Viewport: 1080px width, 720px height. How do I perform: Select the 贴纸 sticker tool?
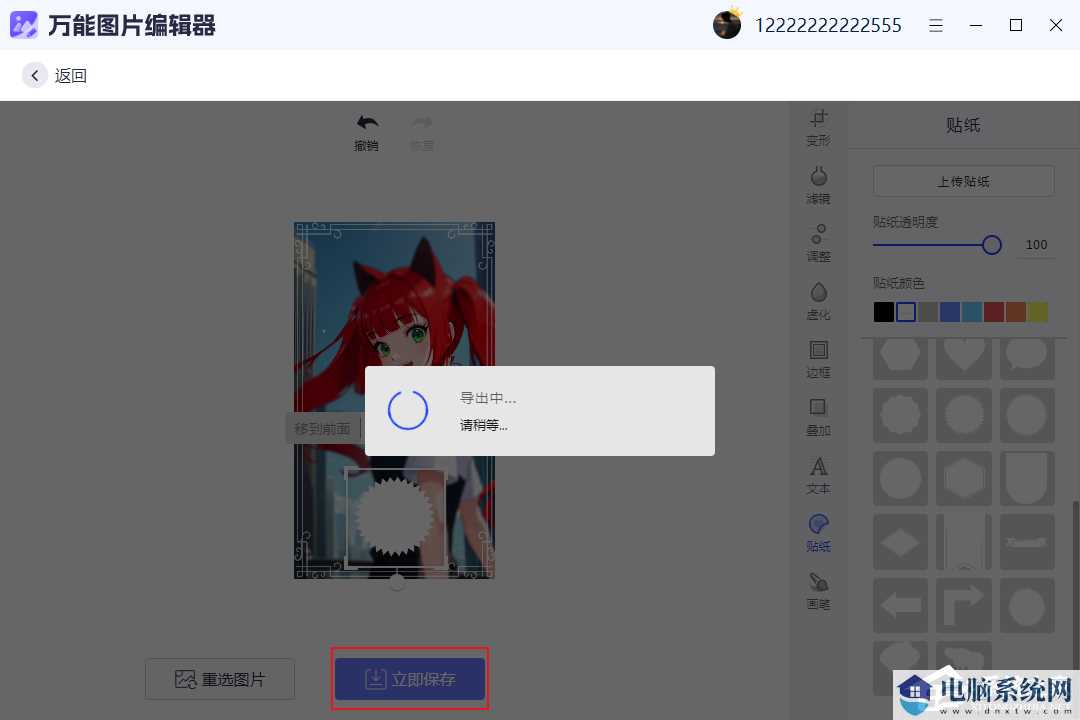[818, 533]
